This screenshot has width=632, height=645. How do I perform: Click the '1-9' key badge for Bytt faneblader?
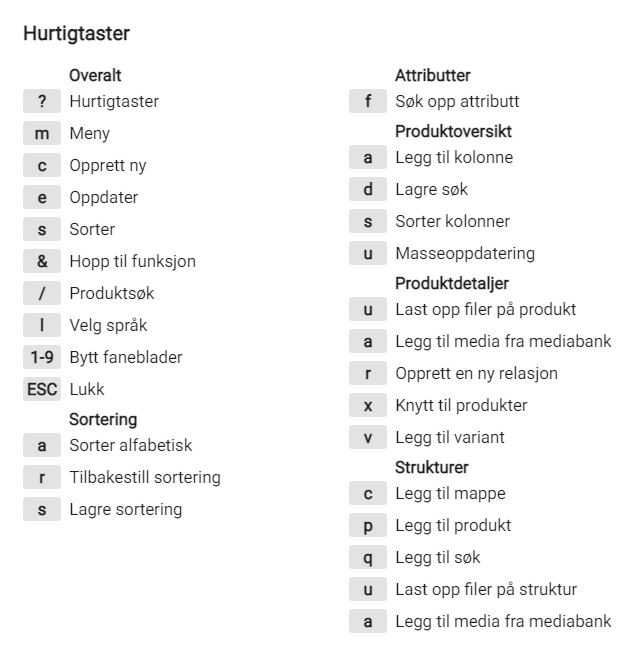[42, 357]
